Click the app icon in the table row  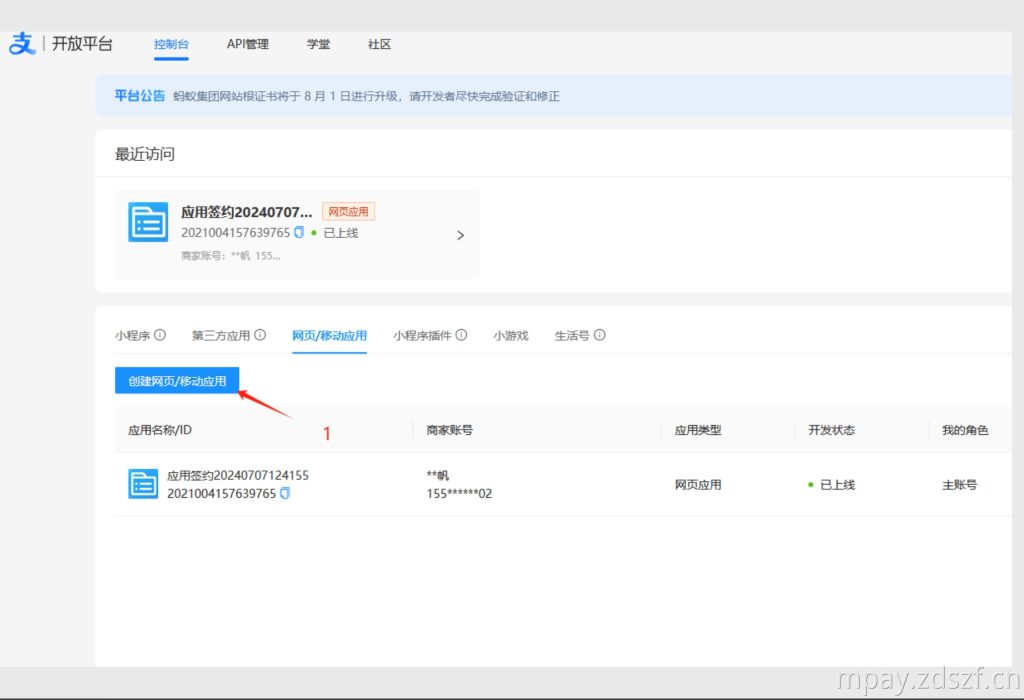[x=143, y=484]
